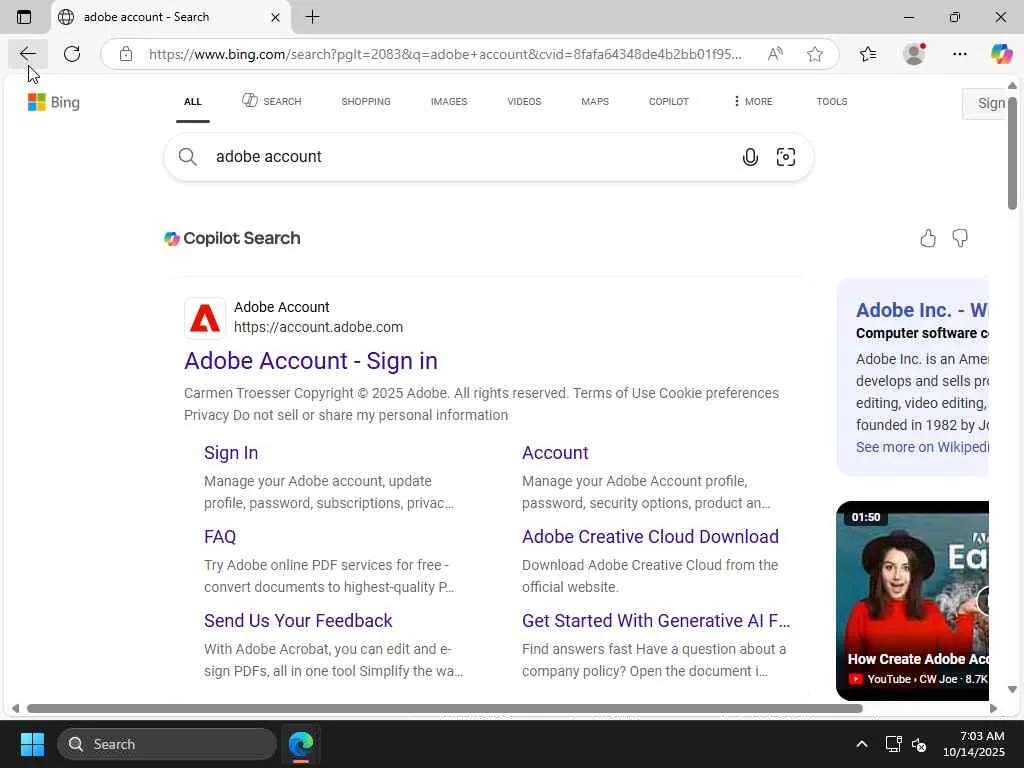Open the clock and date panel
This screenshot has width=1024, height=768.
(973, 744)
